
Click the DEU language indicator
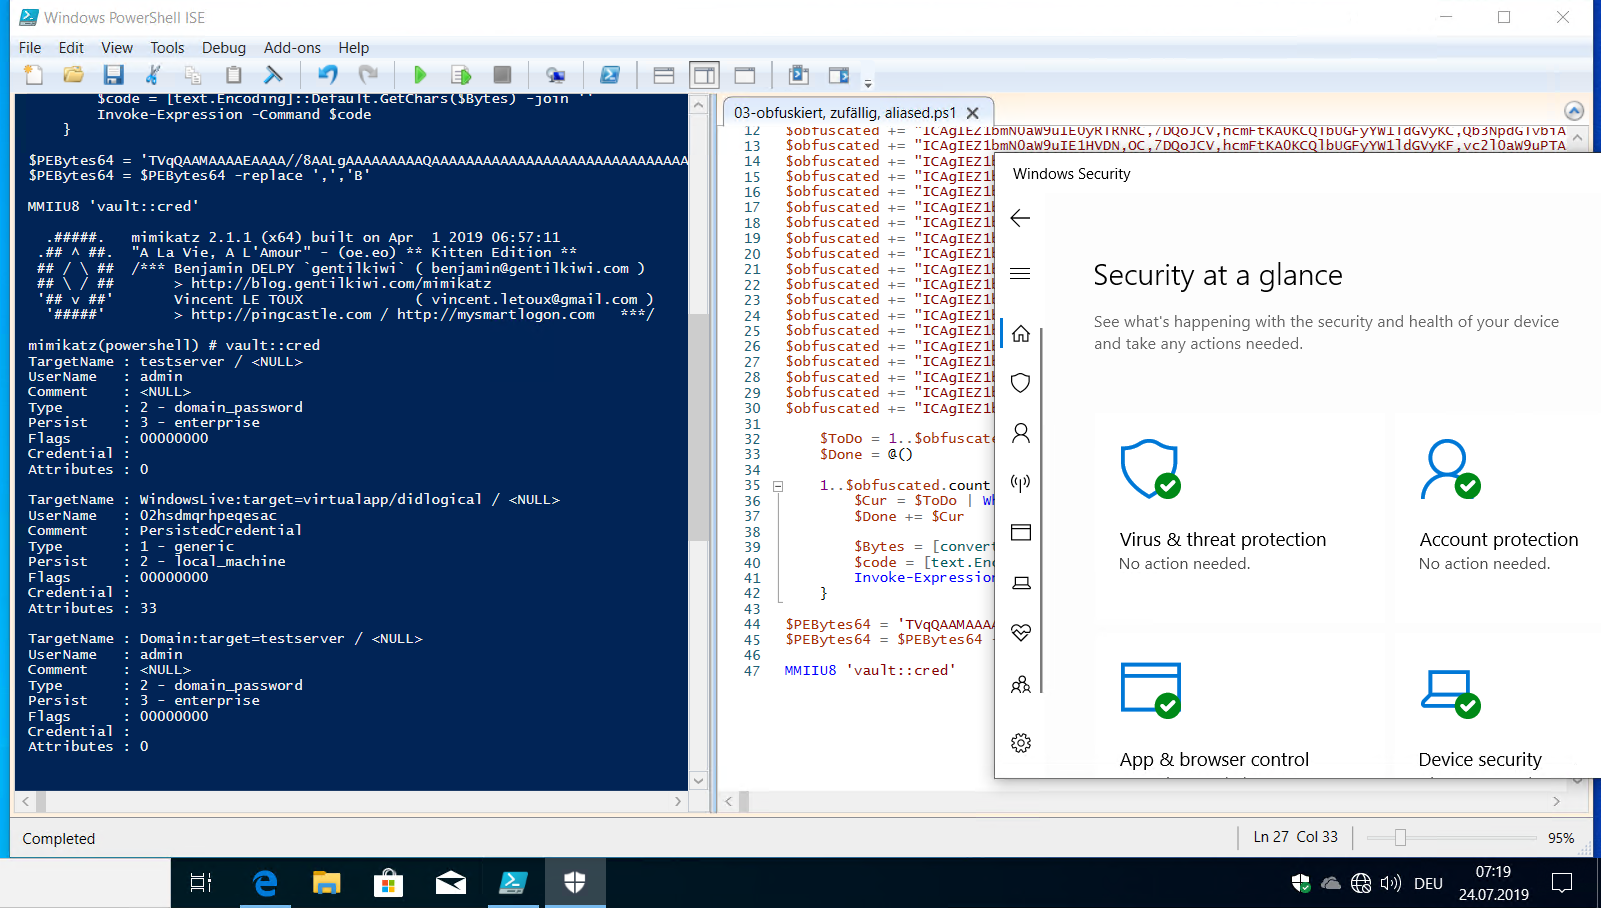1428,883
